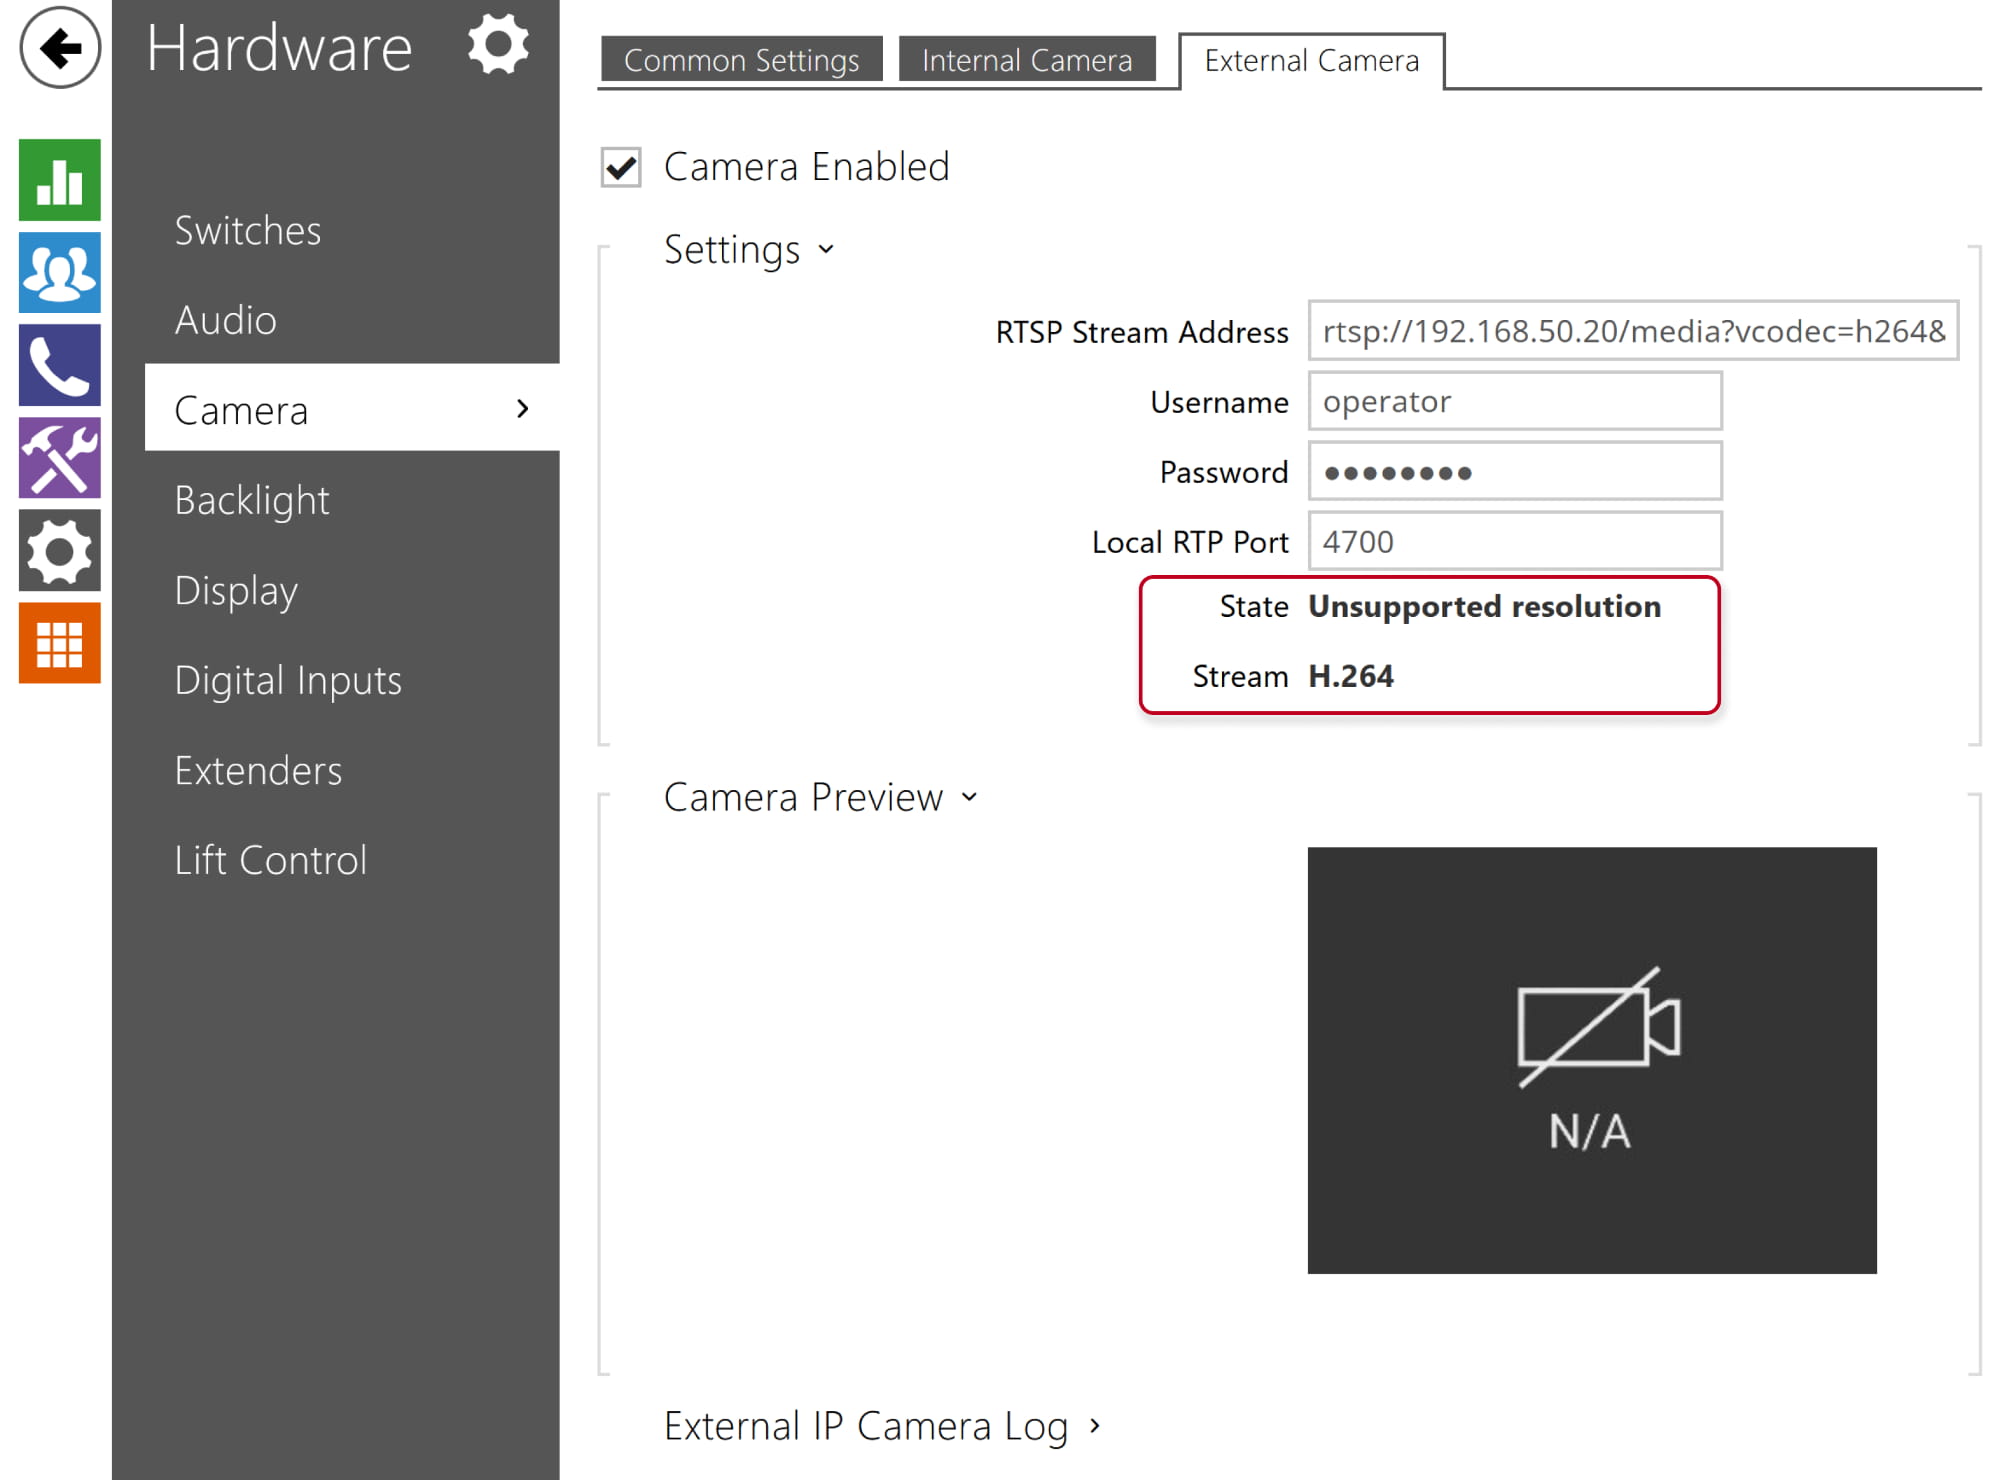Open the Directory users icon
This screenshot has height=1480, width=2000.
tap(60, 273)
